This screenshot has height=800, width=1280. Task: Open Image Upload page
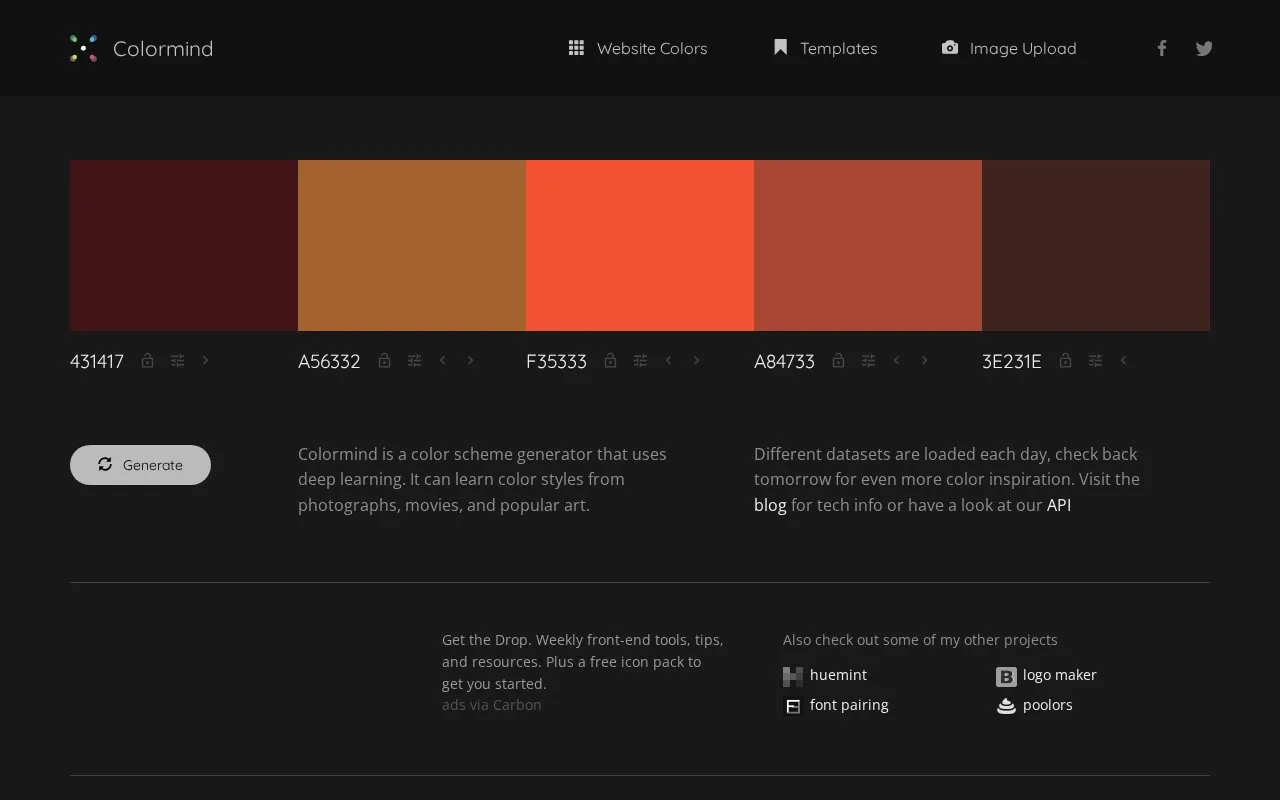click(1009, 48)
